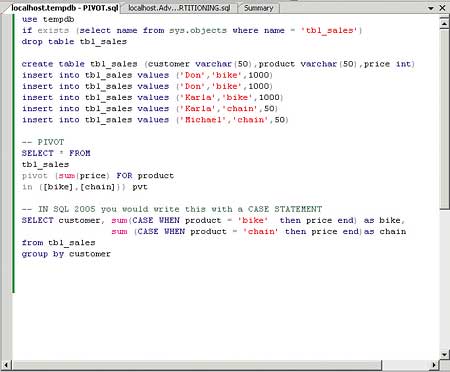Click the '-- PIVOT' comment
Screen dimensions: 450x372
(43, 142)
